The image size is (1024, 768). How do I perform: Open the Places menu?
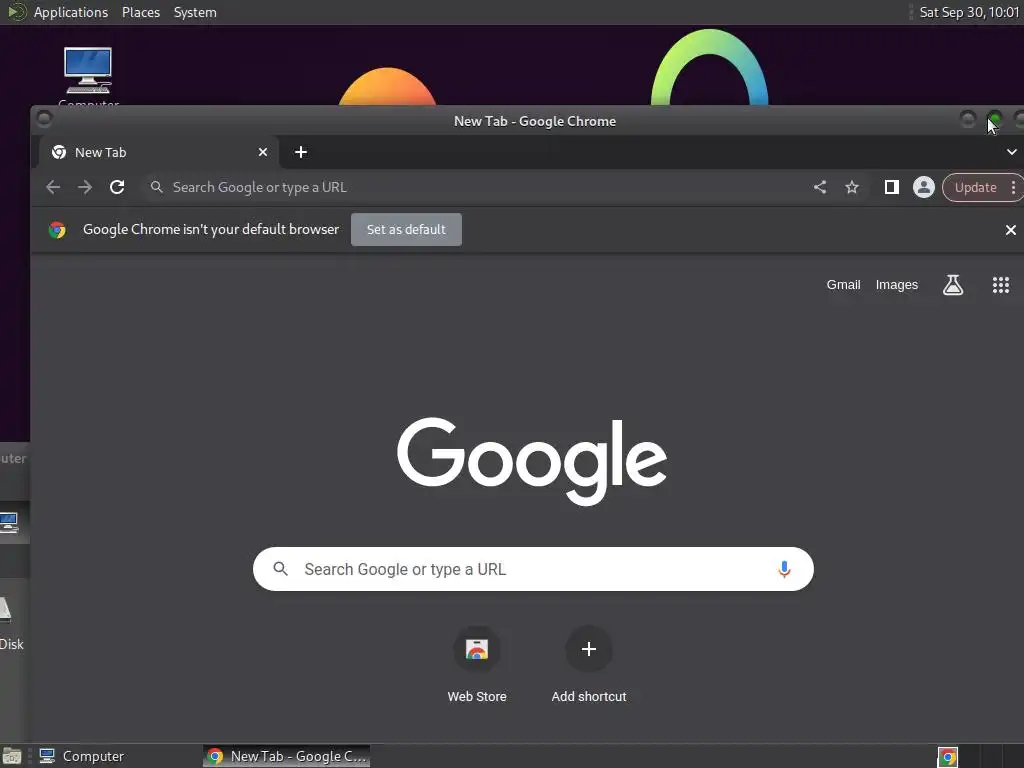click(x=141, y=12)
